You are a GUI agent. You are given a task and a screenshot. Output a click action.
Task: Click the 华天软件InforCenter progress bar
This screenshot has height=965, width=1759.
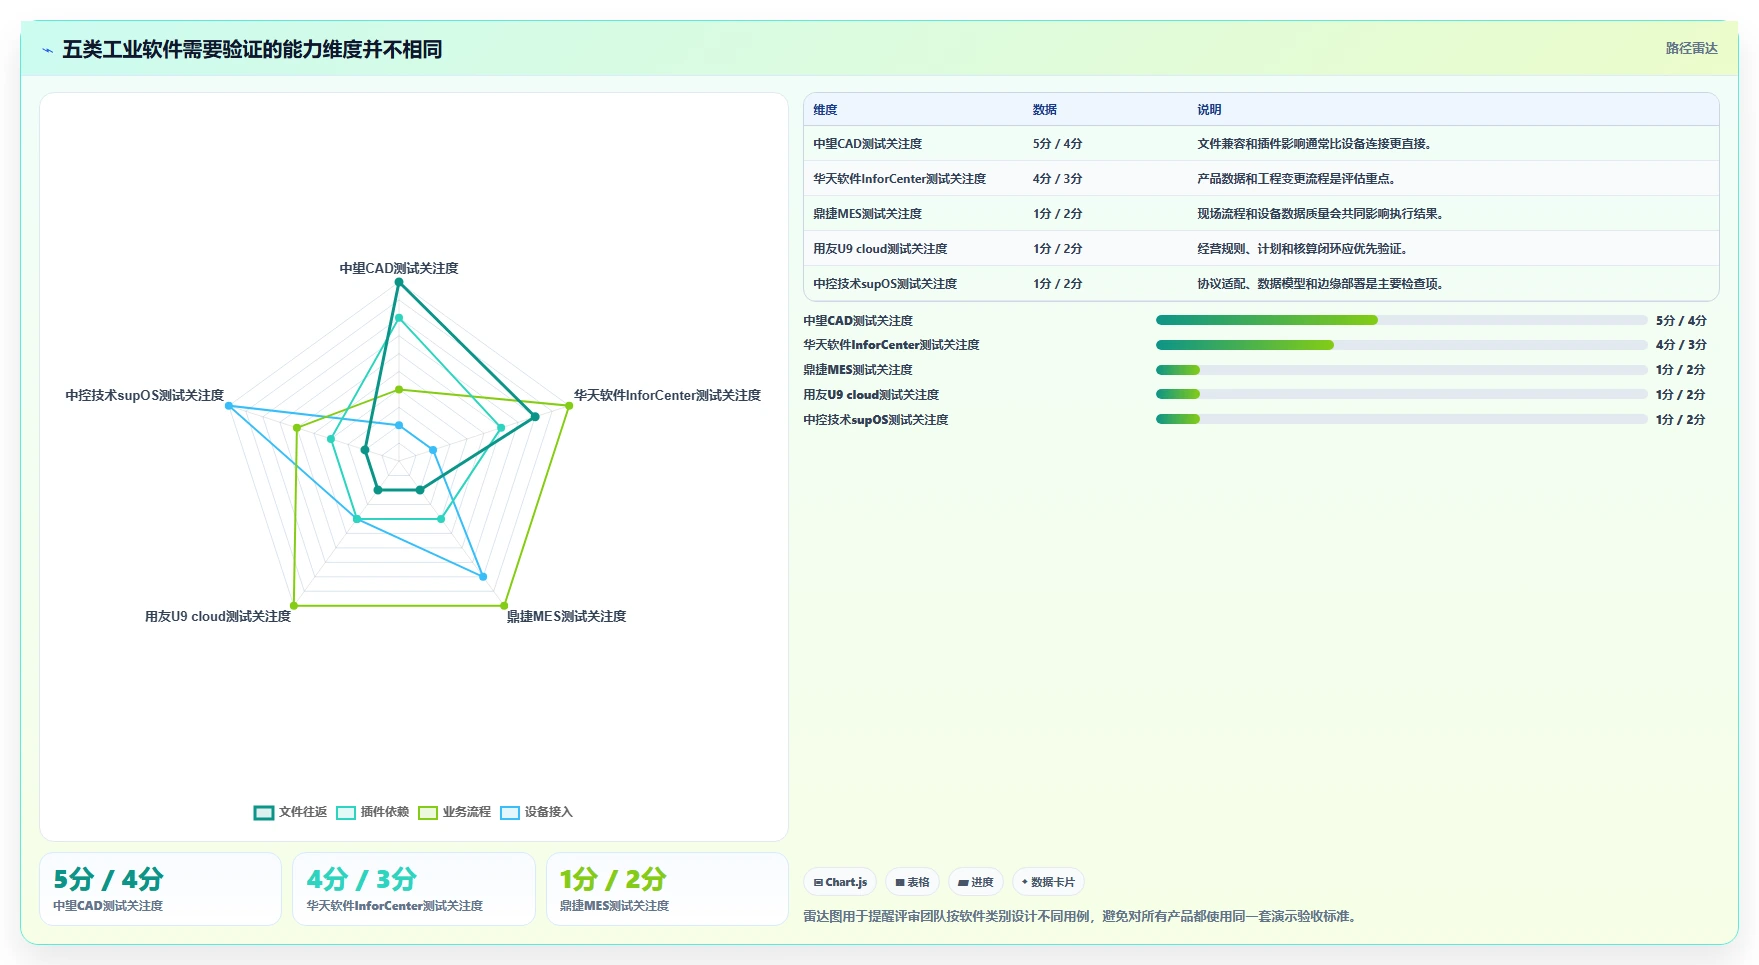pyautogui.click(x=1401, y=345)
